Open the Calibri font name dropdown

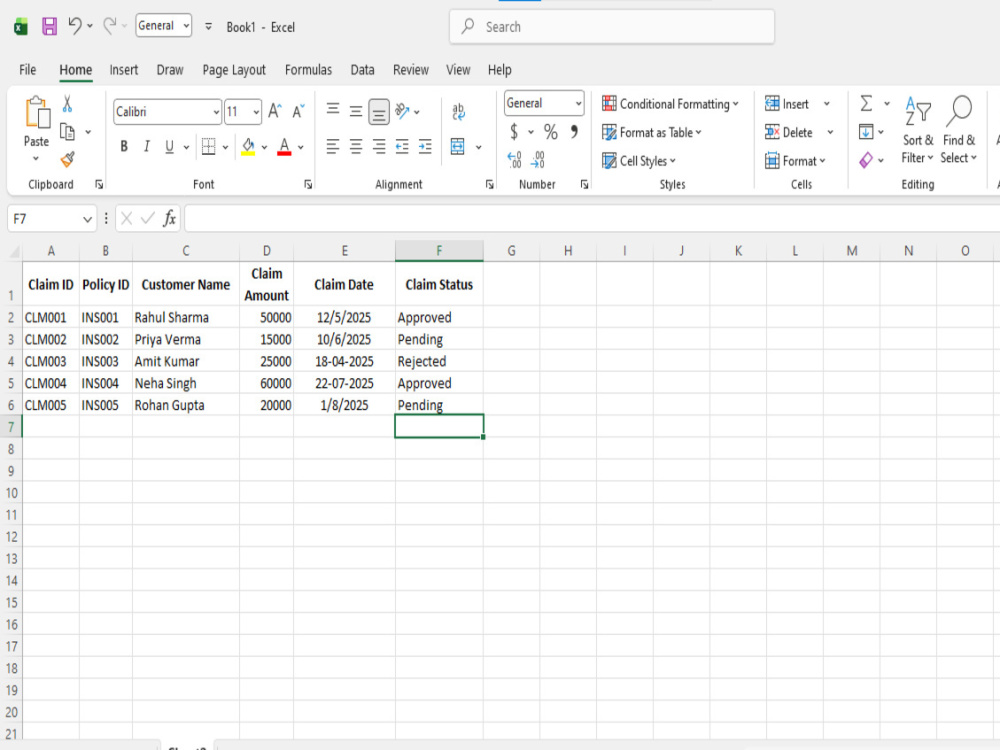(x=216, y=112)
